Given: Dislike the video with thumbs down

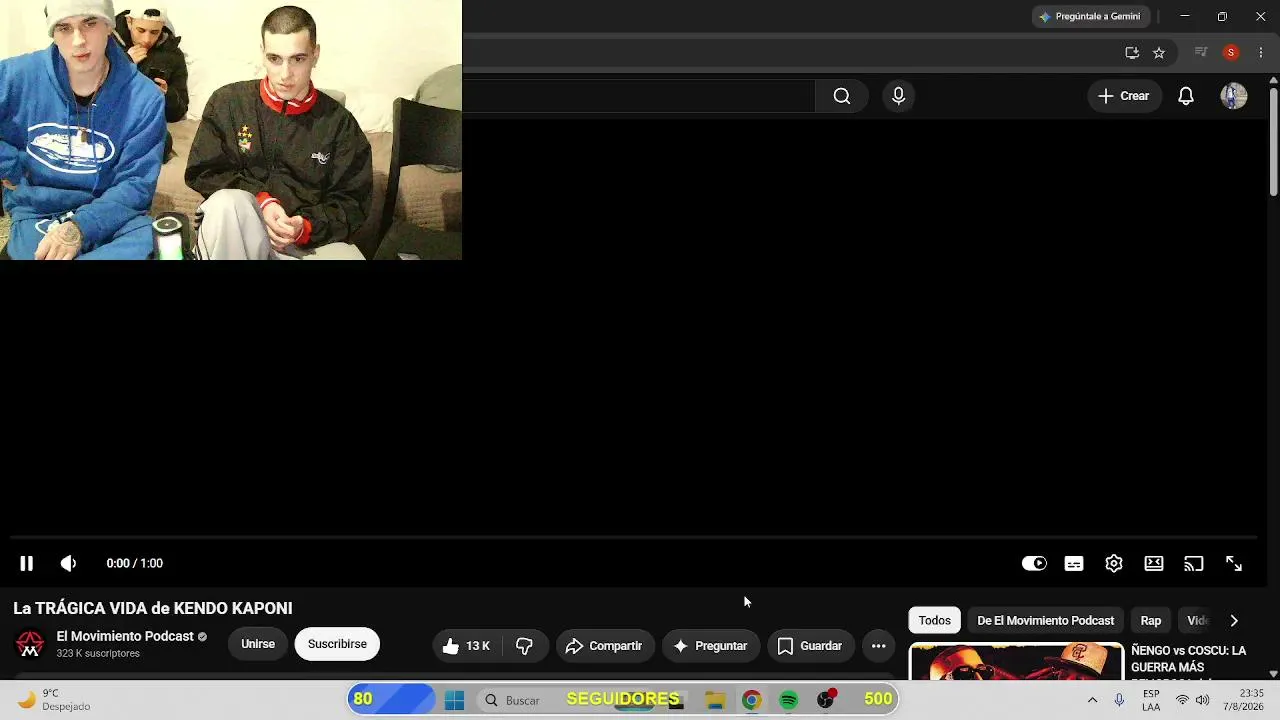Looking at the screenshot, I should click(524, 646).
